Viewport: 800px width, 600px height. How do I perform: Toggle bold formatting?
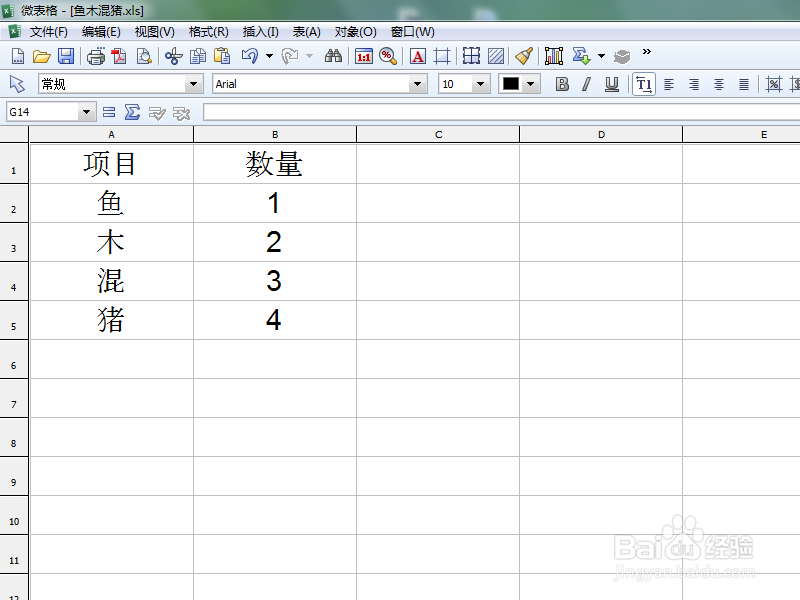[x=562, y=84]
